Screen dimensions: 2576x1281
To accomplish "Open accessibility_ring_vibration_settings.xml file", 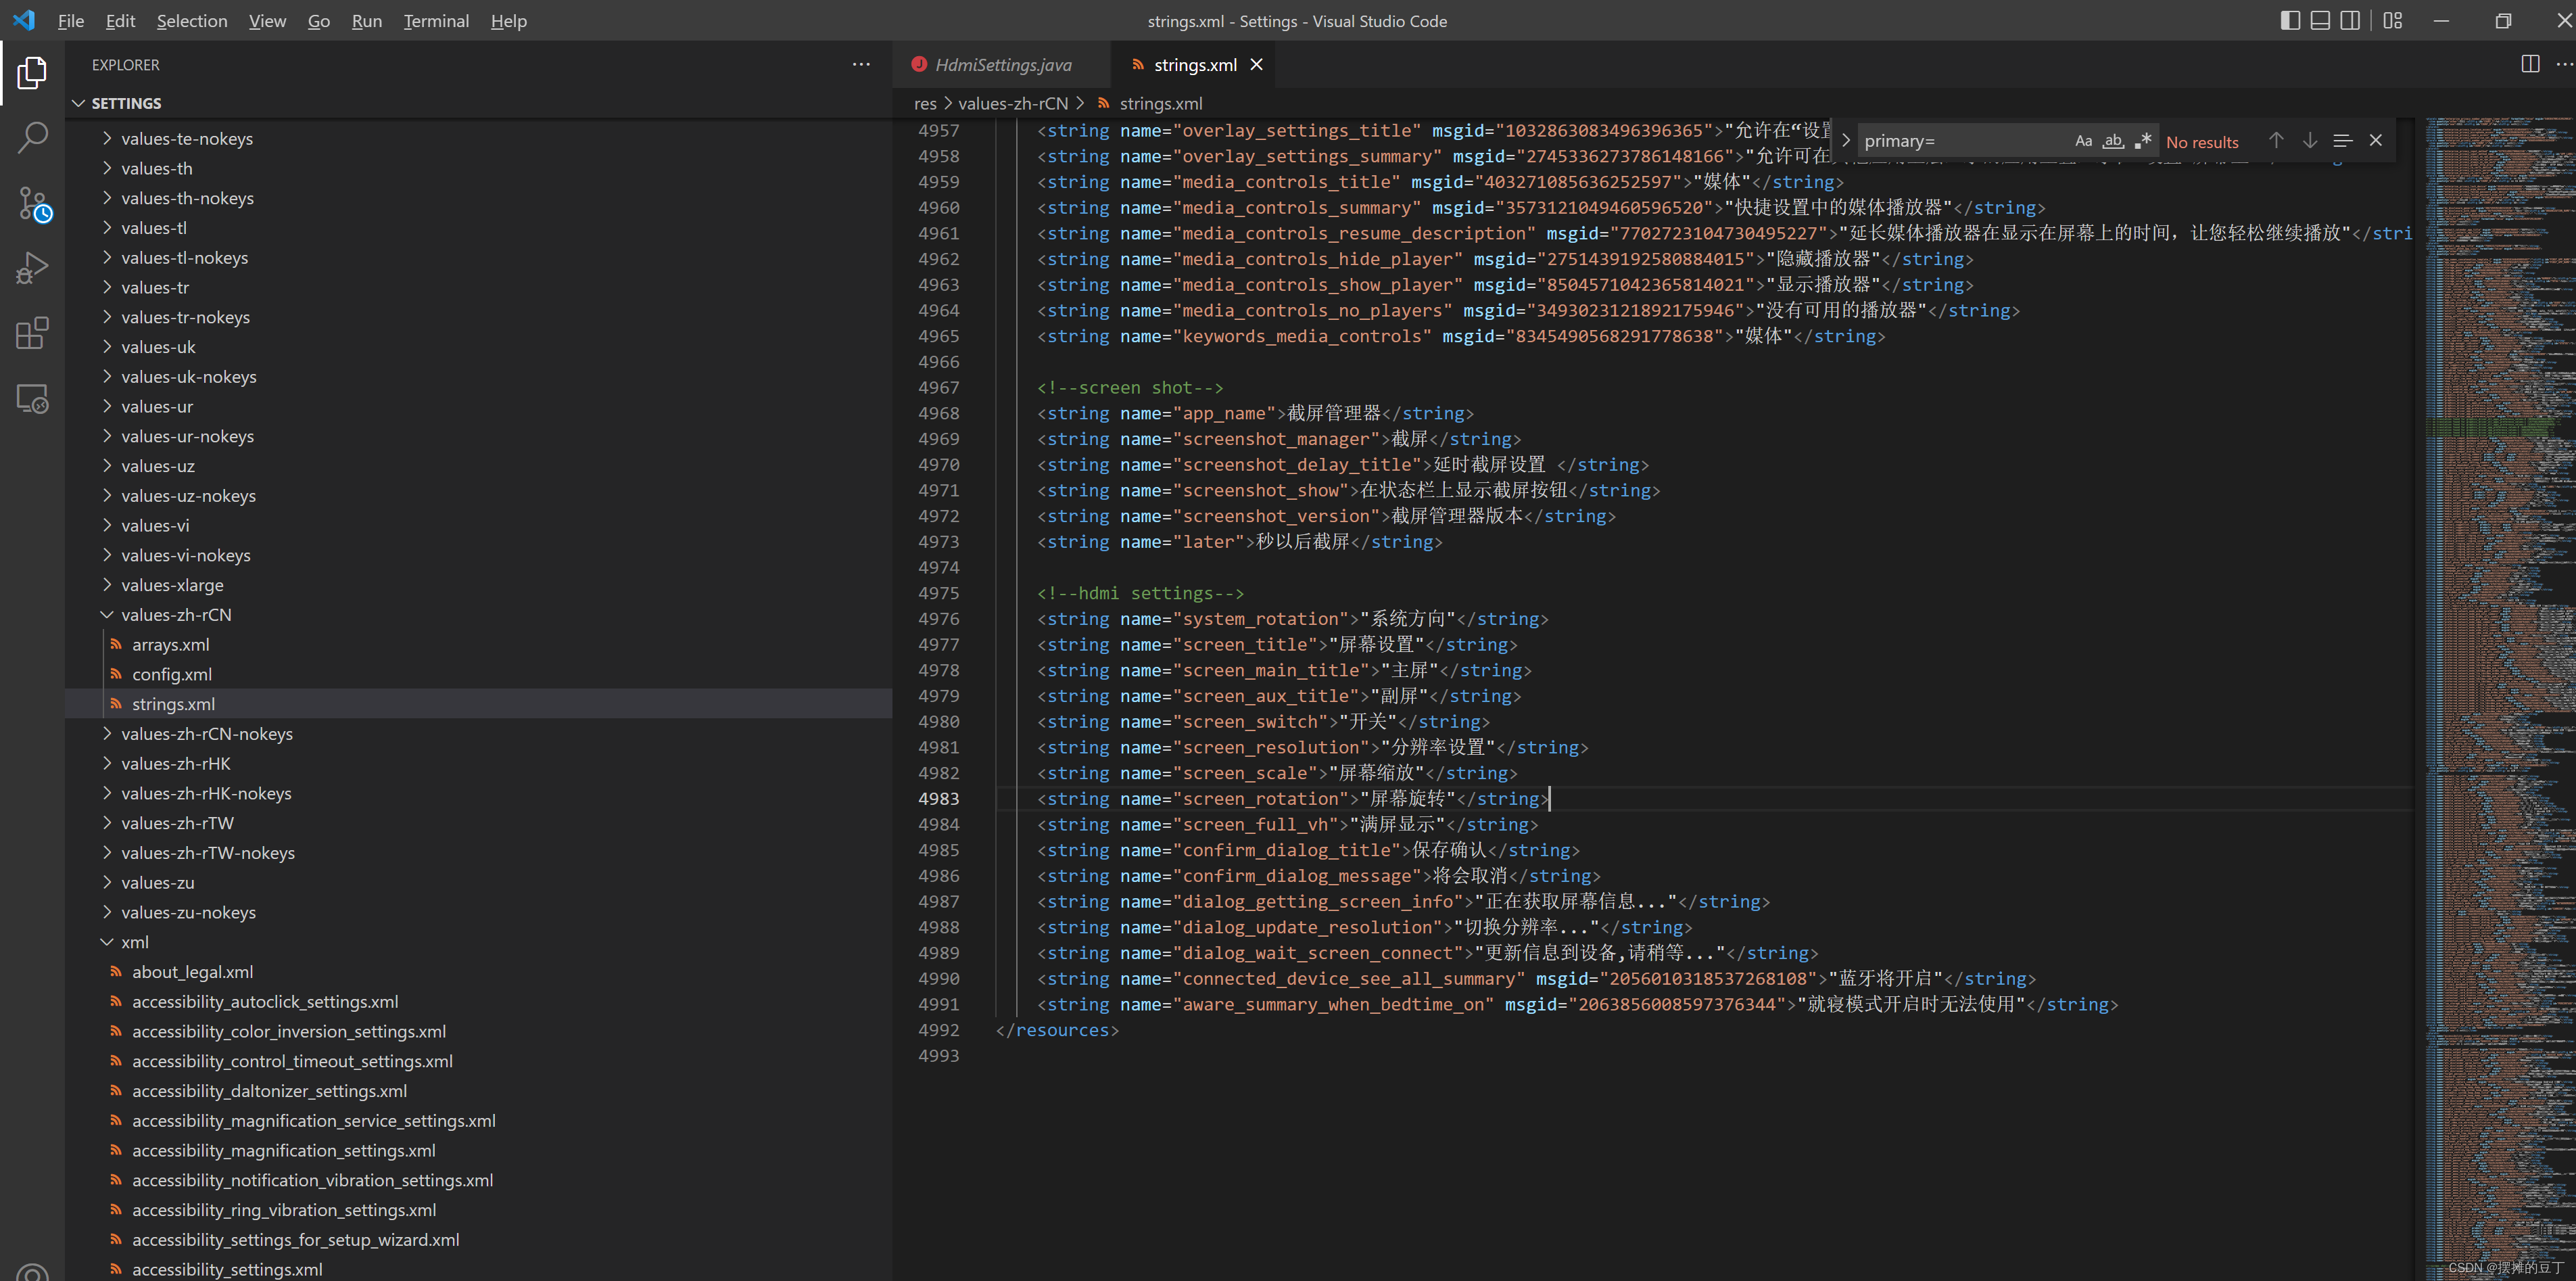I will click(x=478, y=1210).
